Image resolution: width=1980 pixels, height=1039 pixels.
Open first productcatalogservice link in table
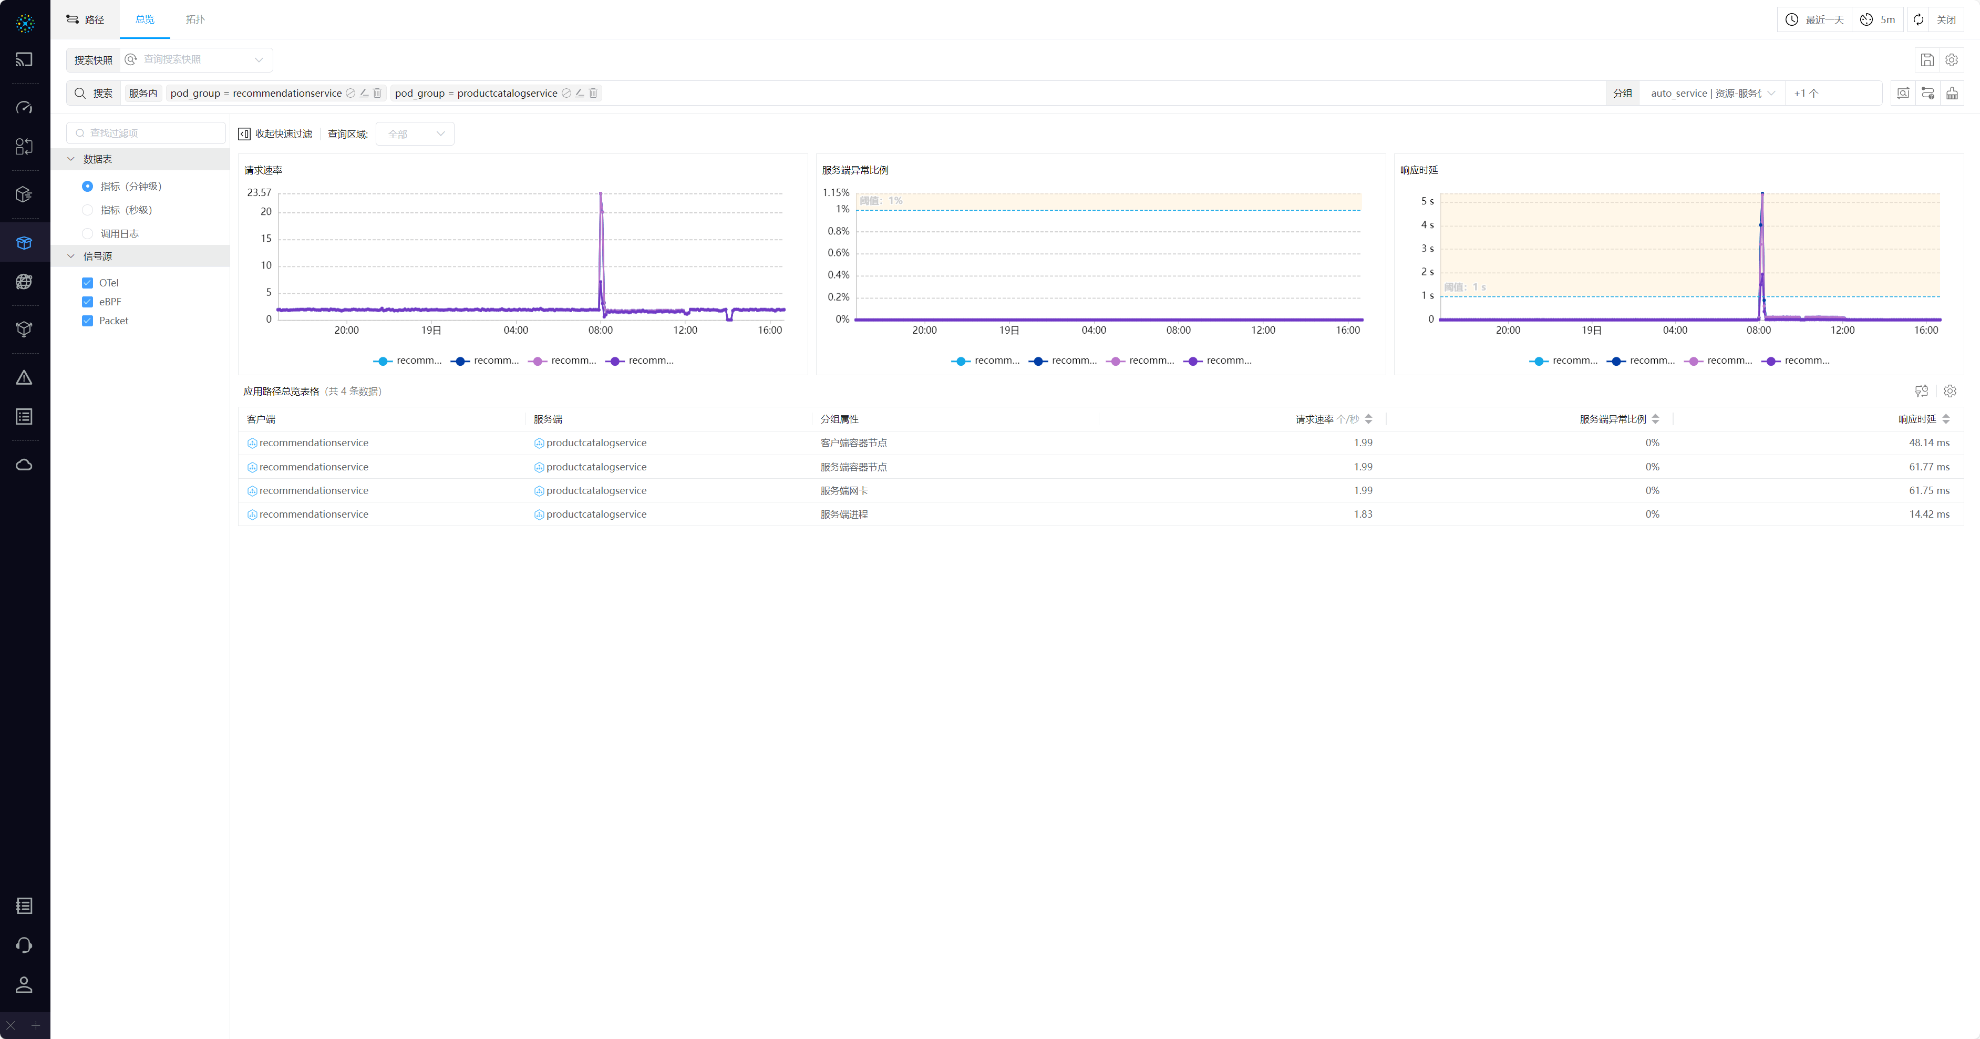[596, 443]
